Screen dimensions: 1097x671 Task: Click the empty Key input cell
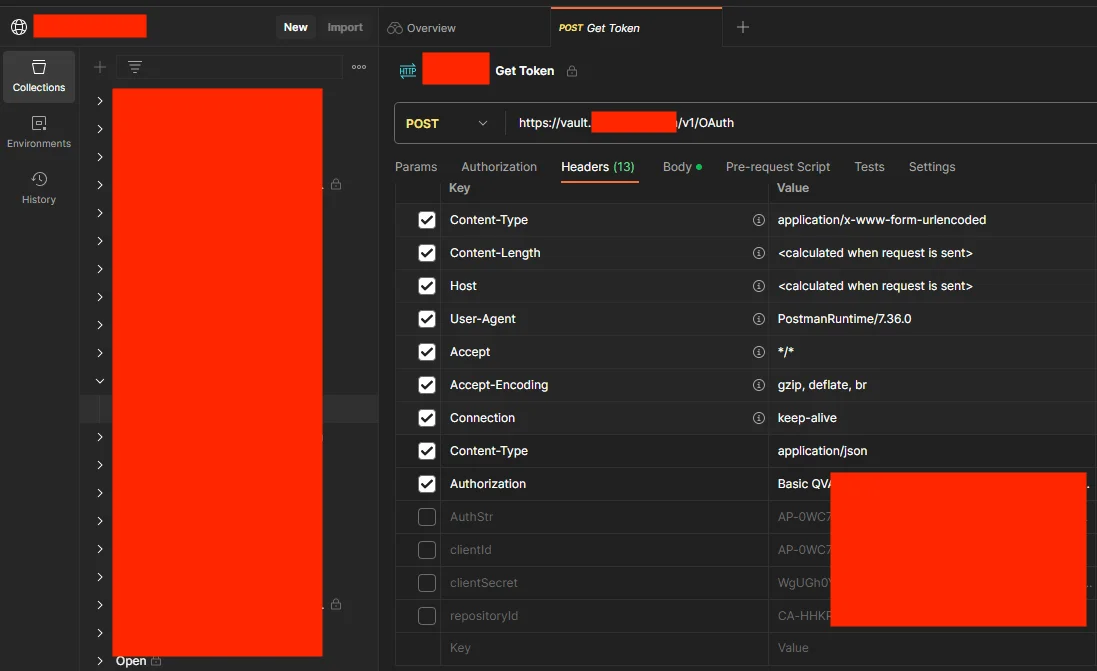point(604,648)
